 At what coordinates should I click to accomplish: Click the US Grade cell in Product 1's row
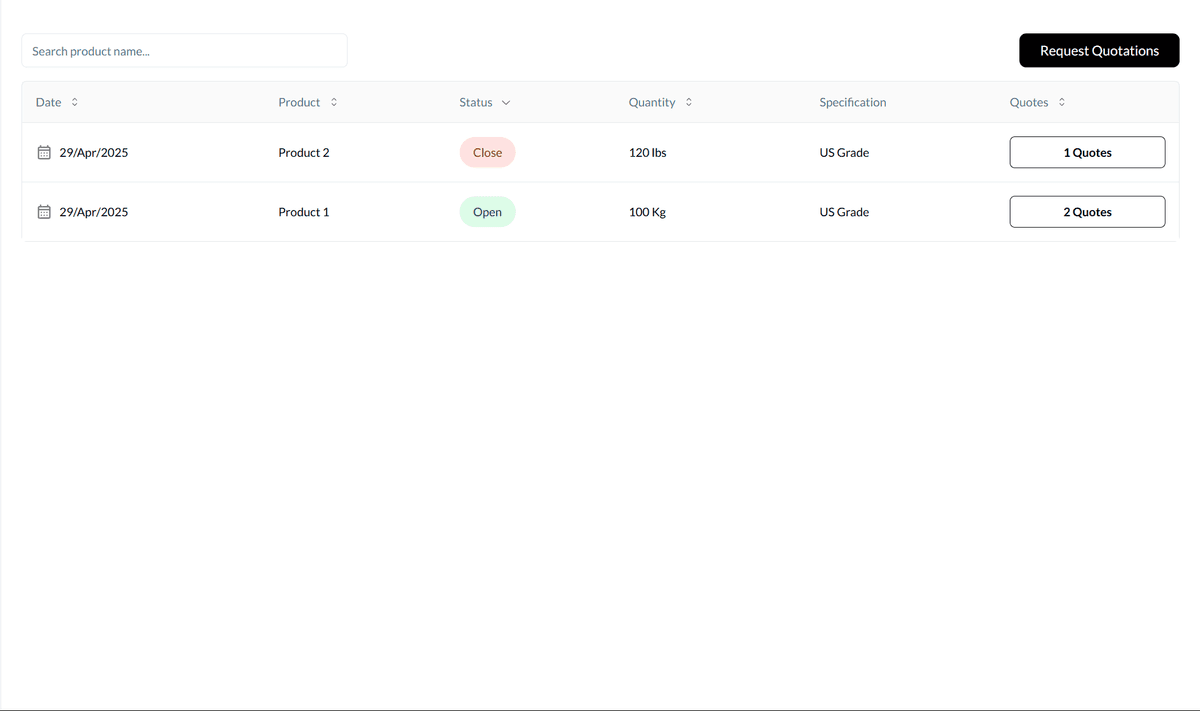[x=843, y=211]
